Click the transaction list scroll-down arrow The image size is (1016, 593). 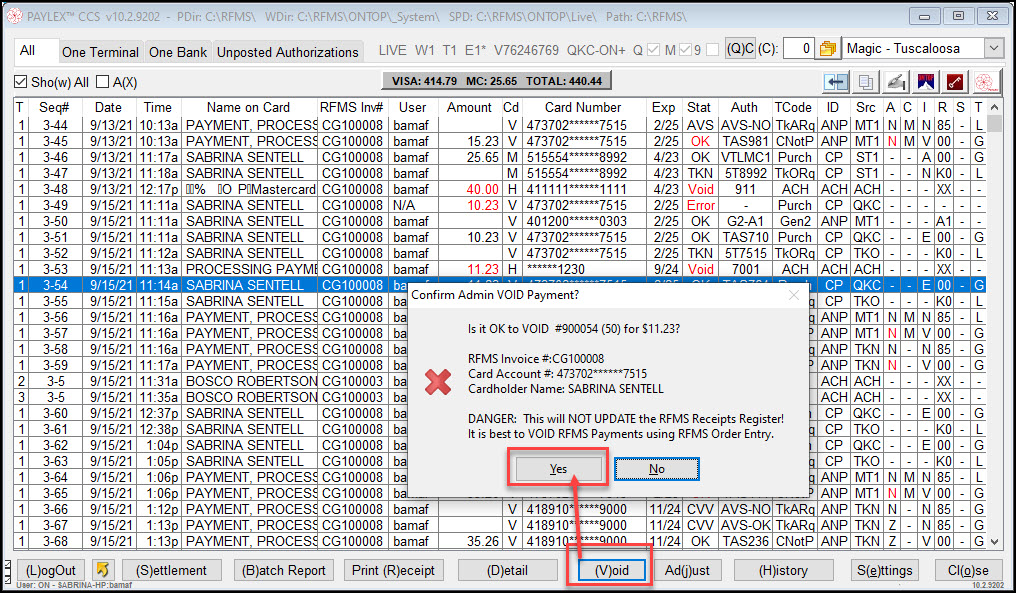pos(995,541)
